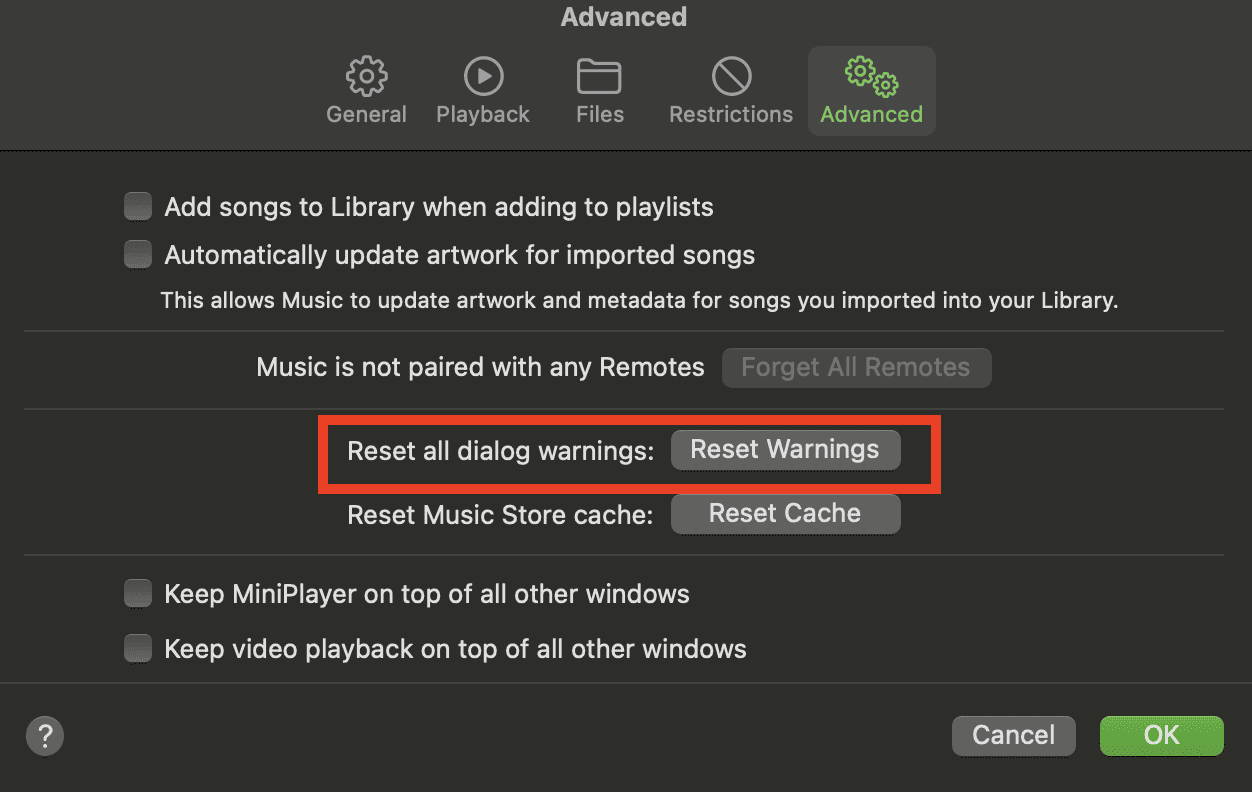Open the General preferences gear icon
The image size is (1252, 792).
366,76
